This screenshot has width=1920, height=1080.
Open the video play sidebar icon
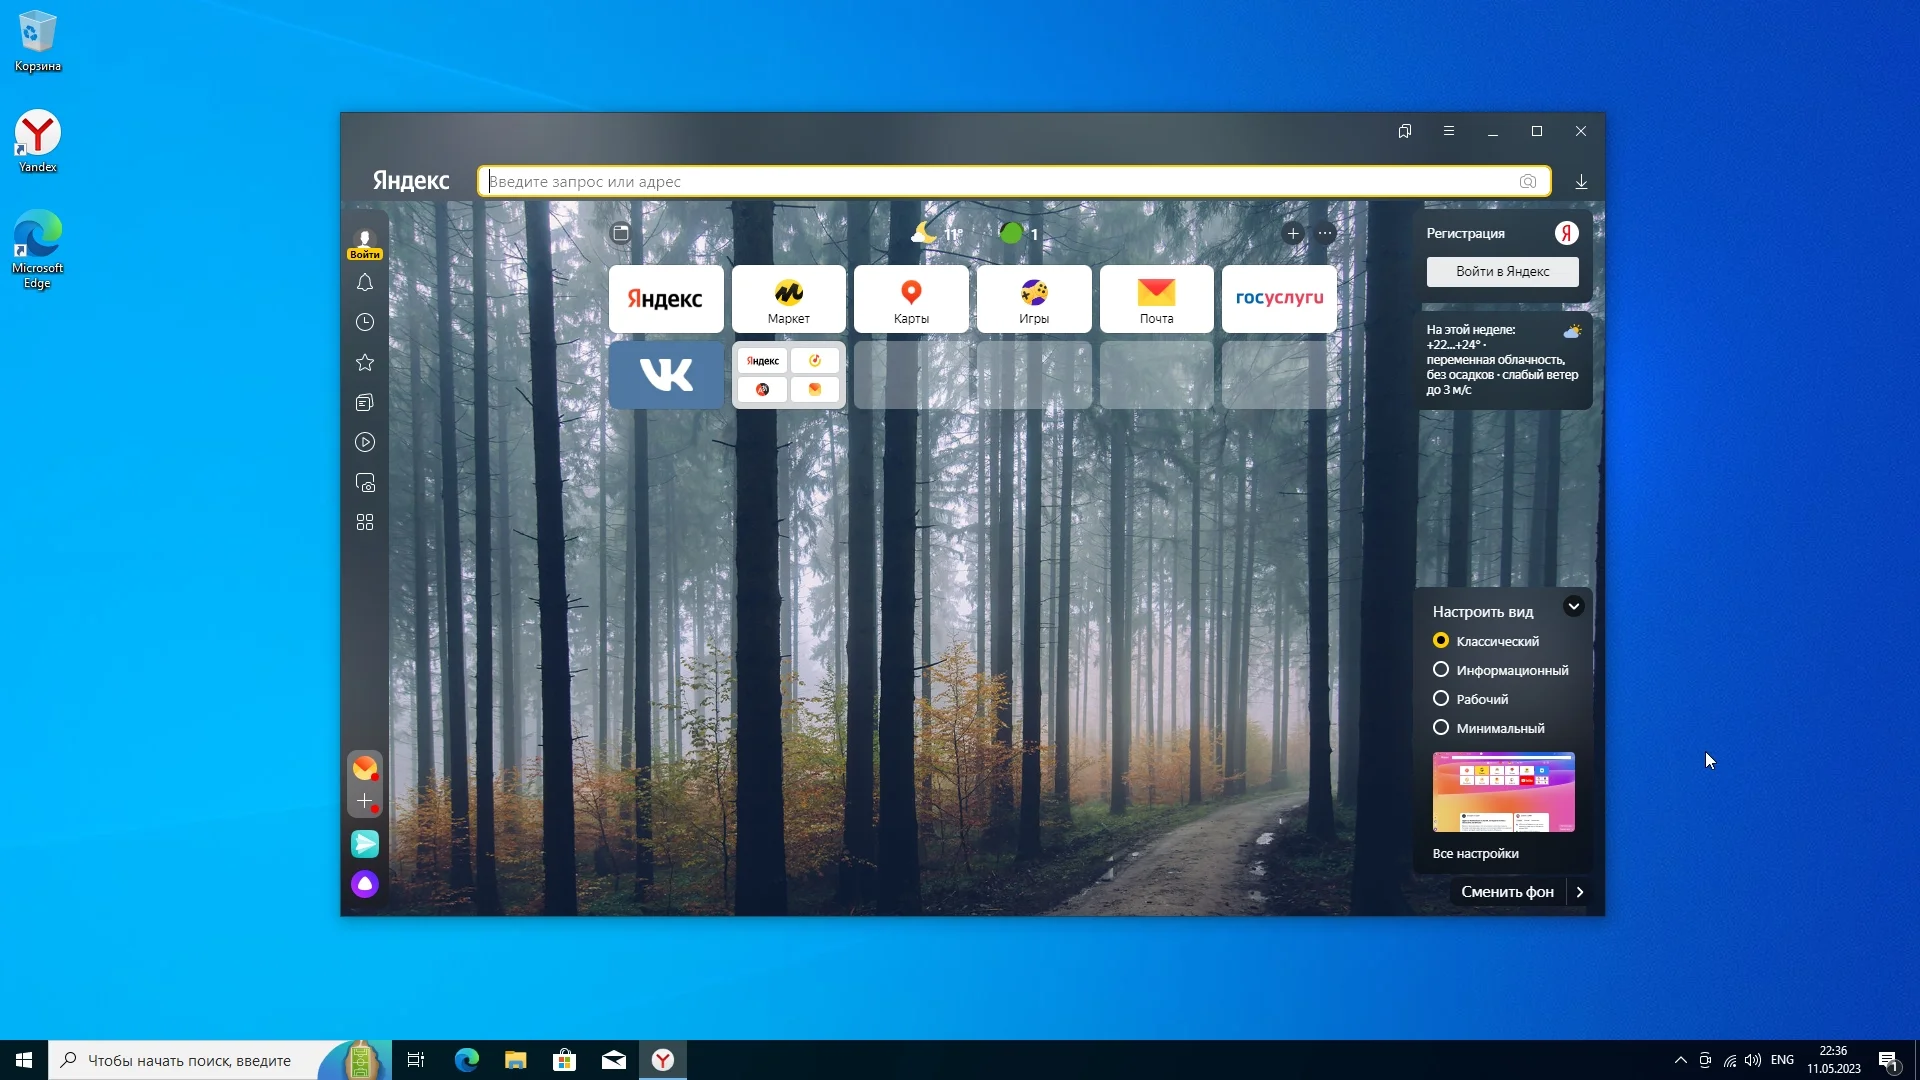365,442
